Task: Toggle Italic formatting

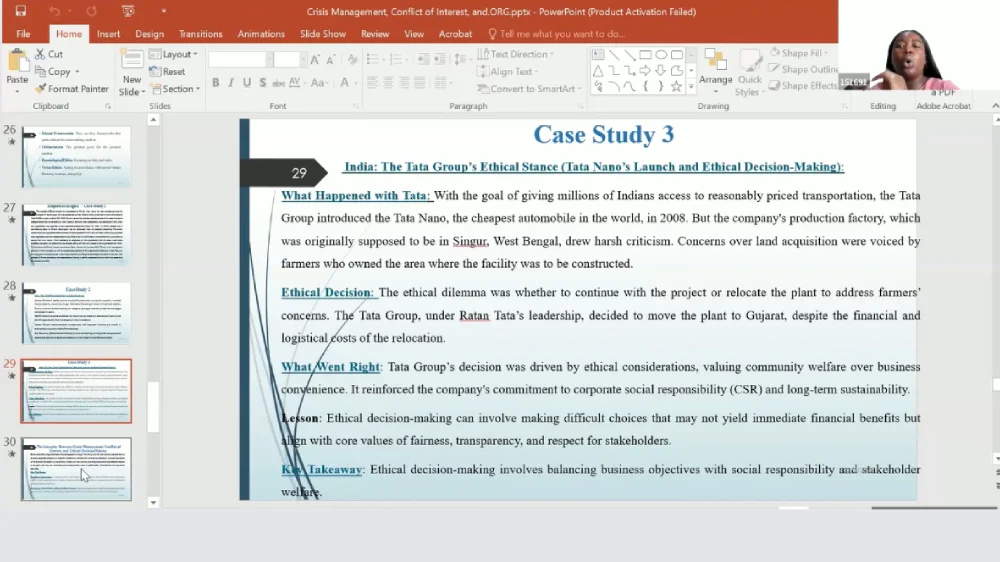Action: pyautogui.click(x=231, y=83)
